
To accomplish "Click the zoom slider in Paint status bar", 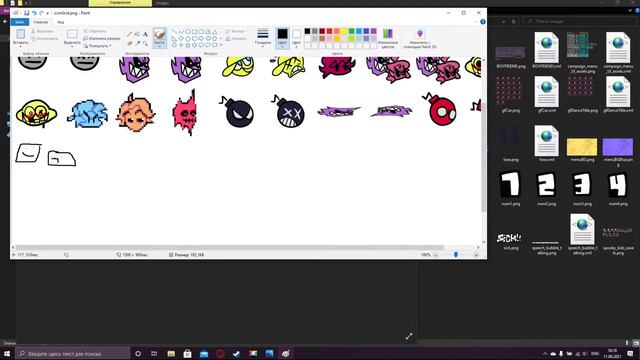I will (x=456, y=255).
